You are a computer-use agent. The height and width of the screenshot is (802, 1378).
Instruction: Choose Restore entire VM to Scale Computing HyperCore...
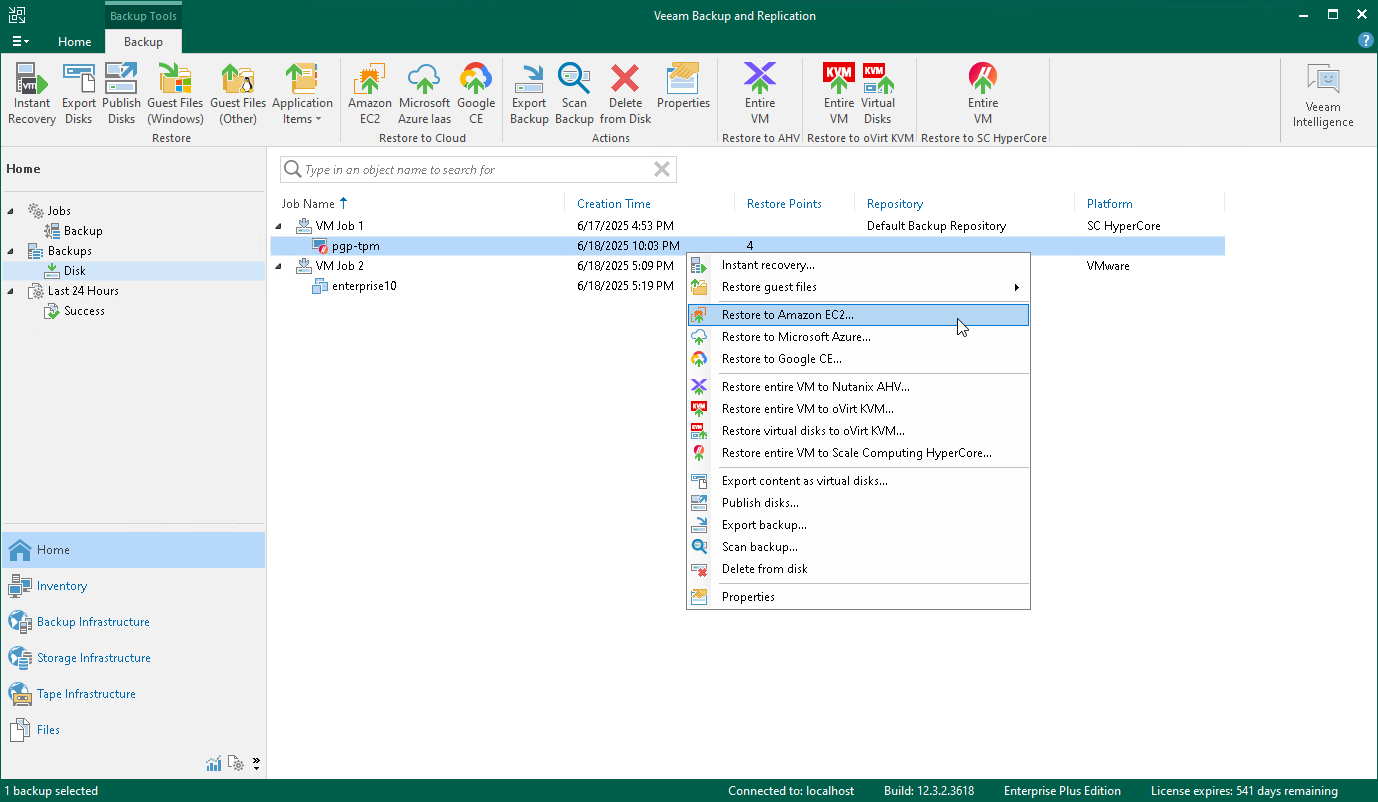click(x=858, y=453)
